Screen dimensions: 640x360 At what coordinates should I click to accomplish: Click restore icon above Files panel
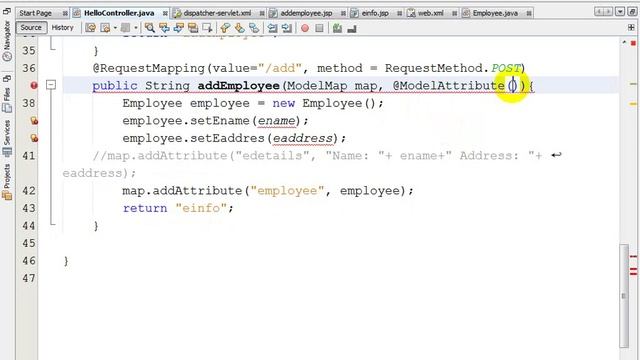point(7,78)
